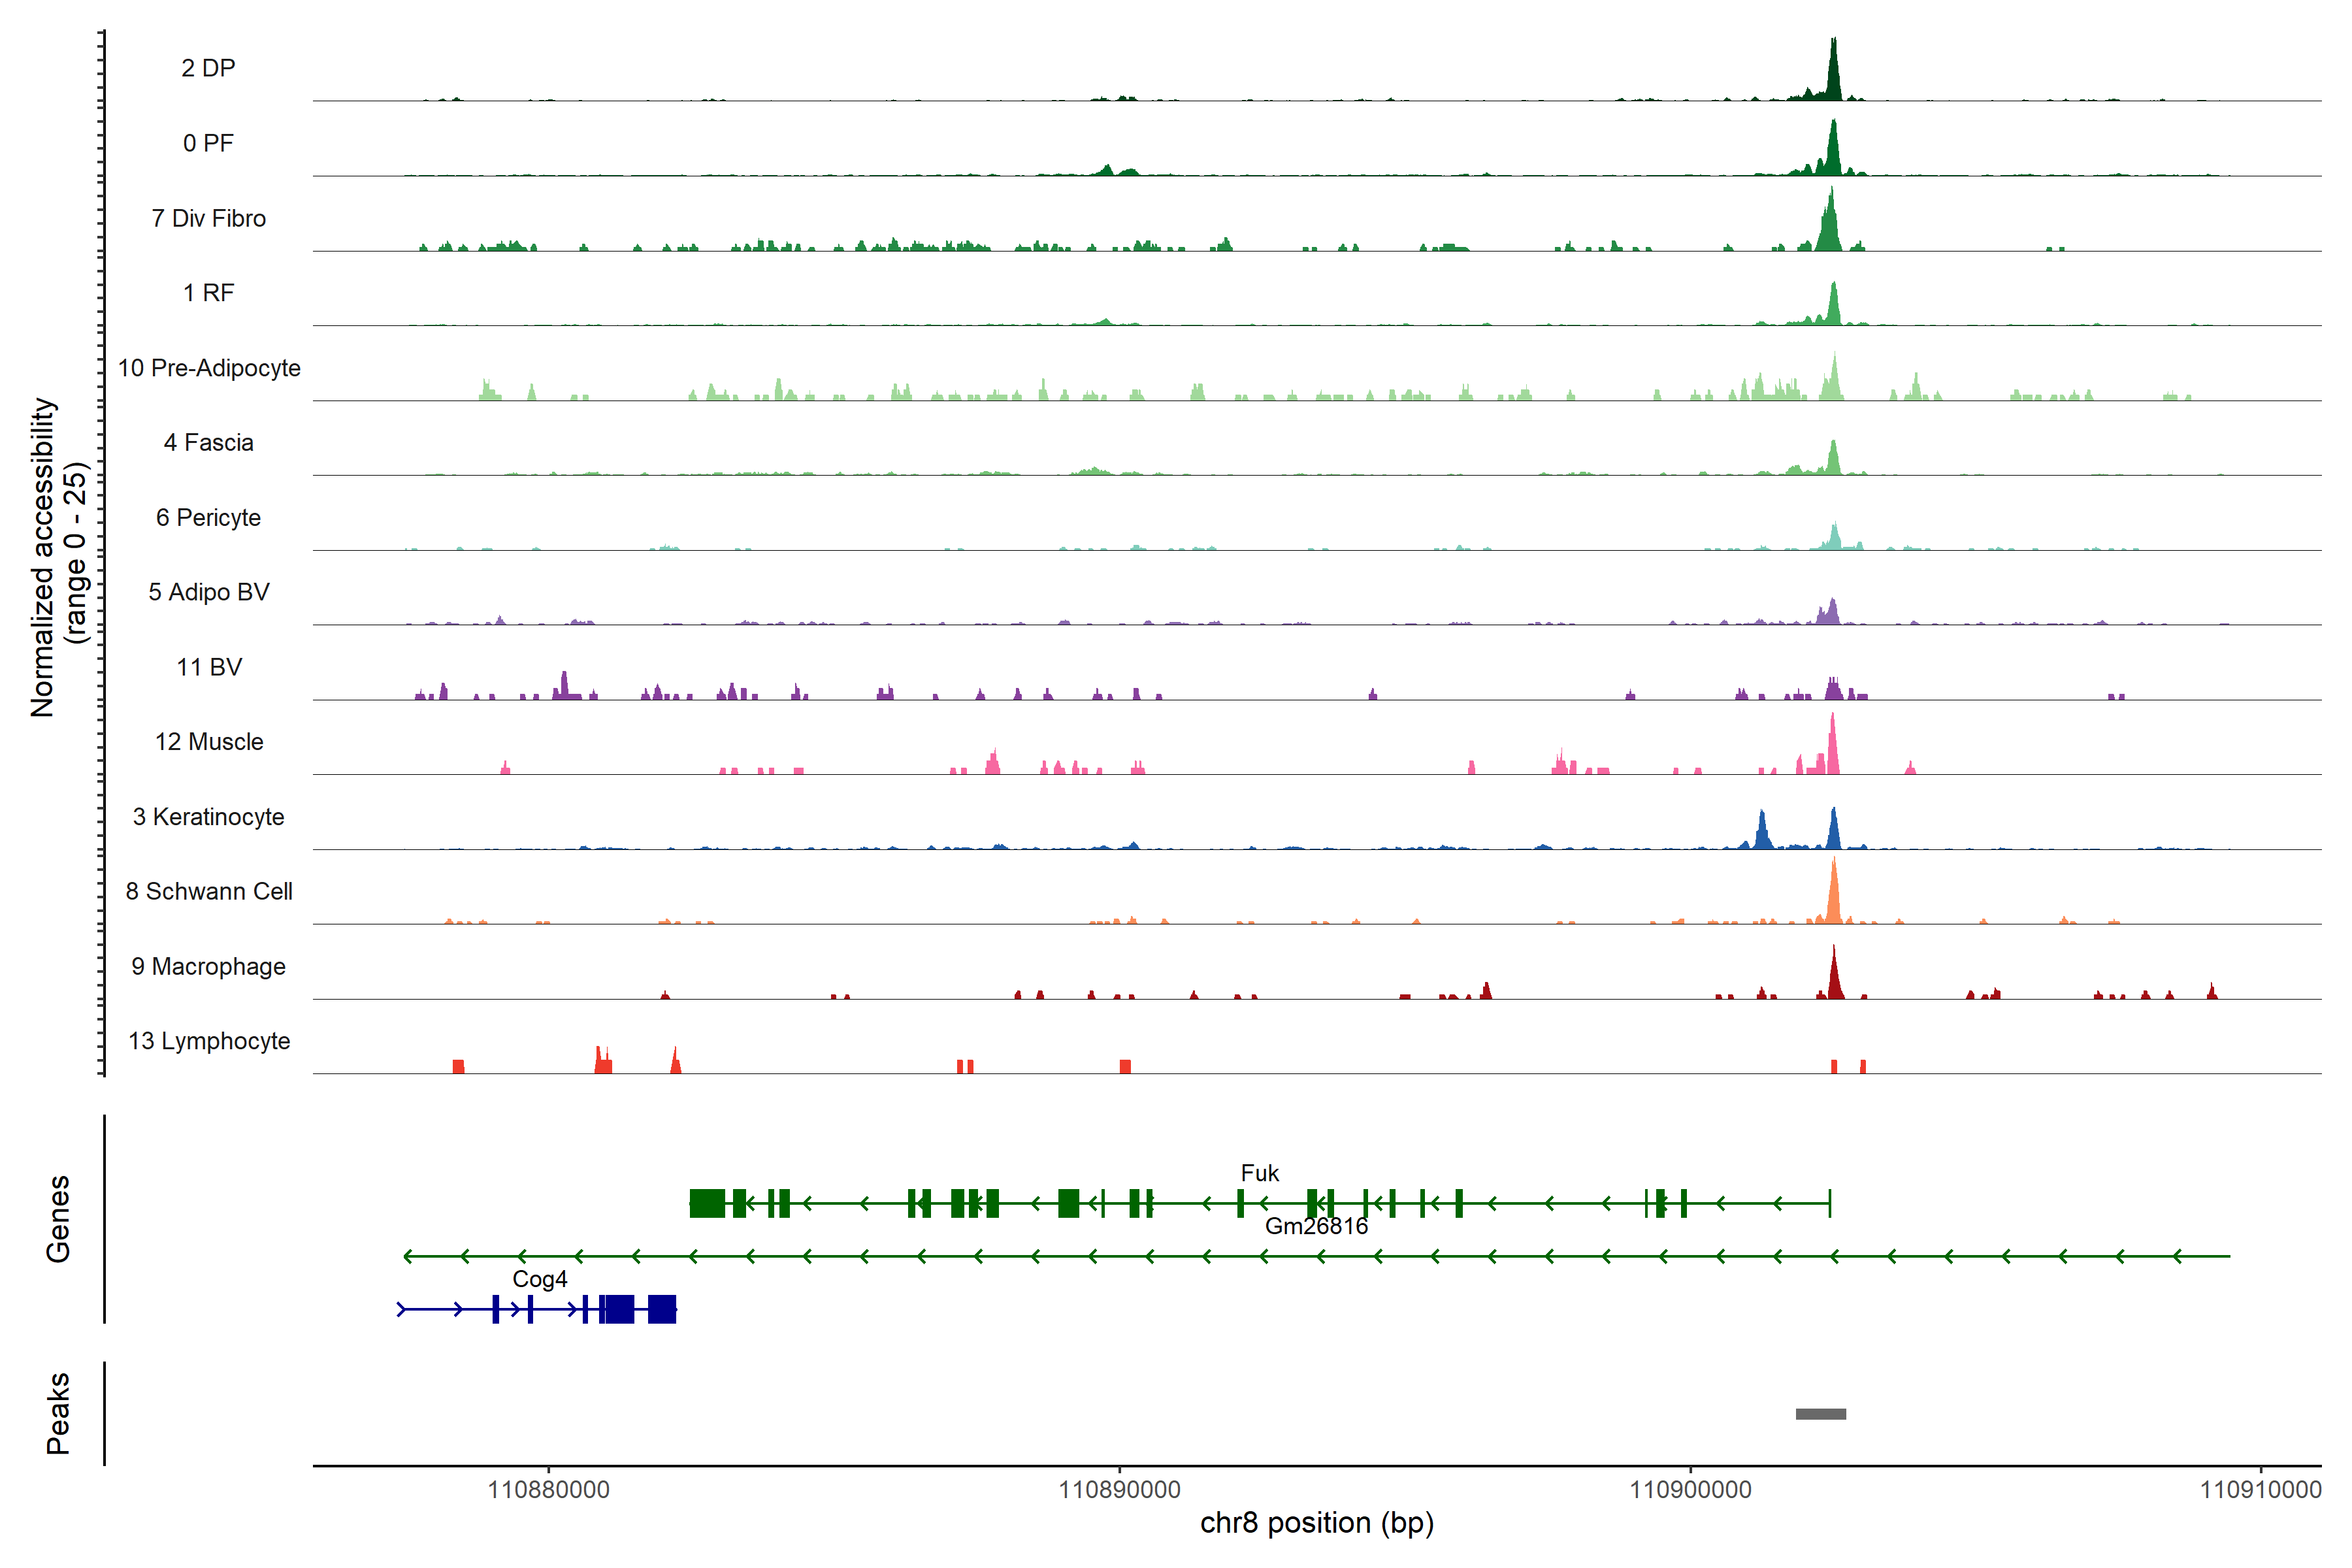Click the large green Fuk terminal exon block
This screenshot has height=1568, width=2352.
pyautogui.click(x=707, y=1203)
